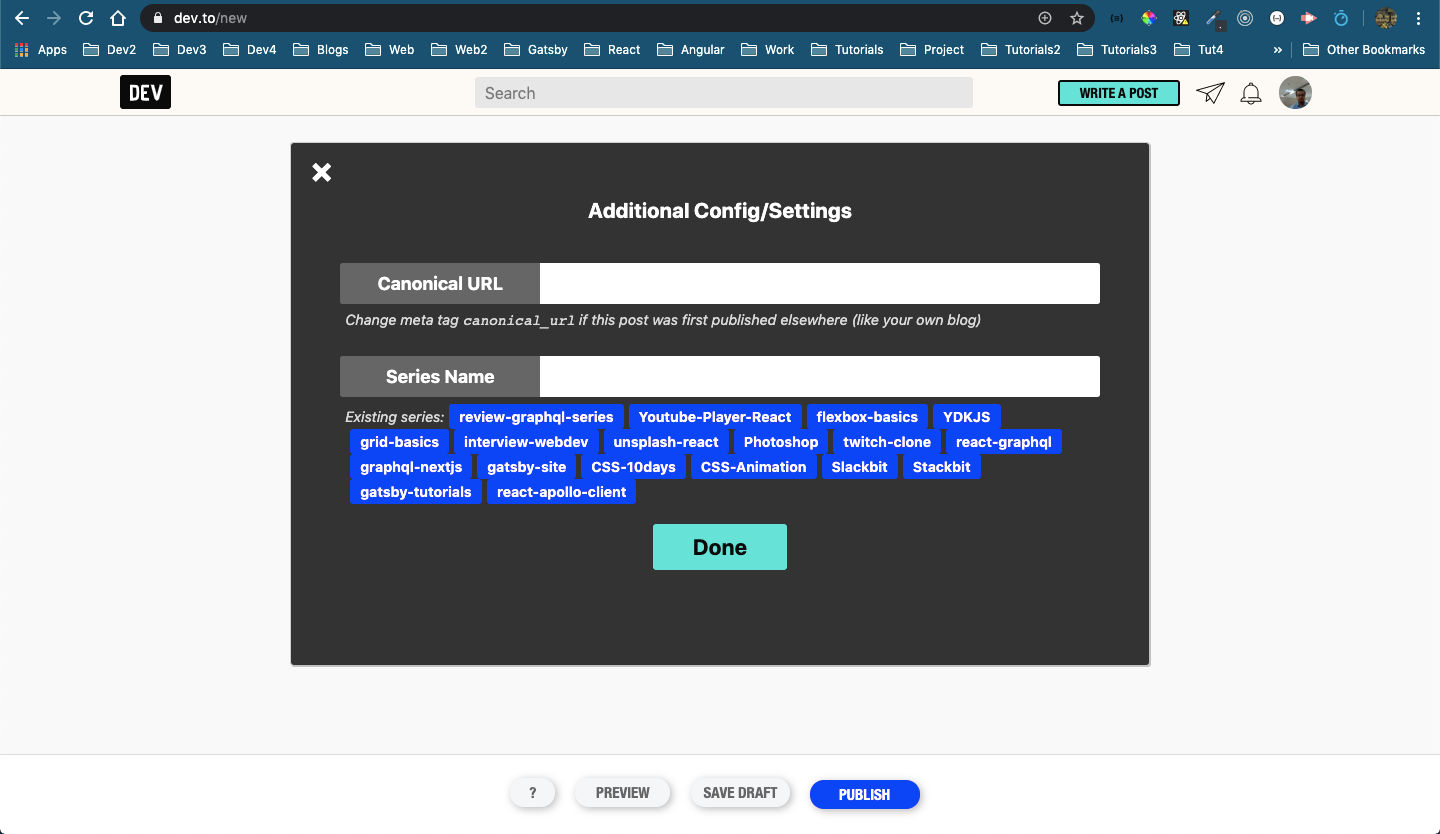Go forward in browser history
Image resolution: width=1440 pixels, height=834 pixels.
coord(54,18)
